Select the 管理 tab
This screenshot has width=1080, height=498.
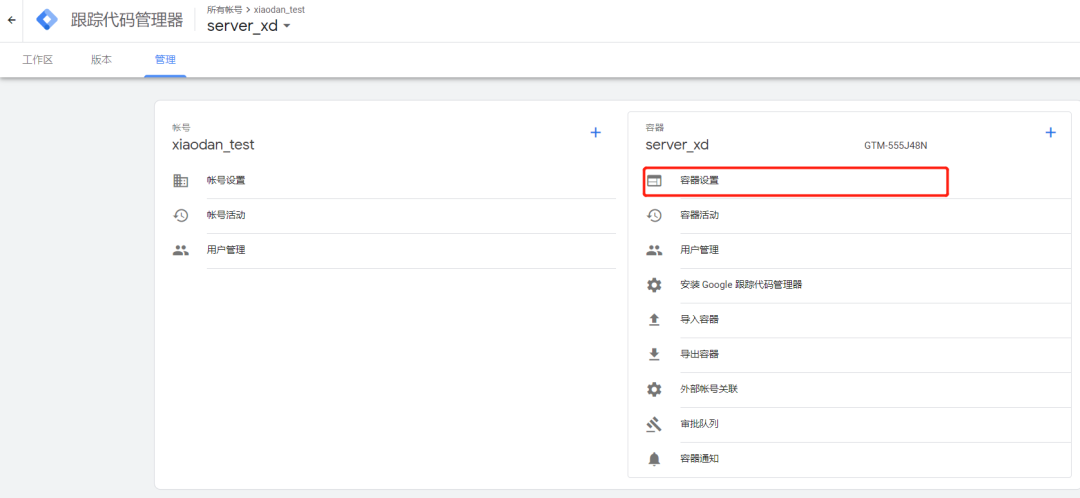pyautogui.click(x=165, y=60)
